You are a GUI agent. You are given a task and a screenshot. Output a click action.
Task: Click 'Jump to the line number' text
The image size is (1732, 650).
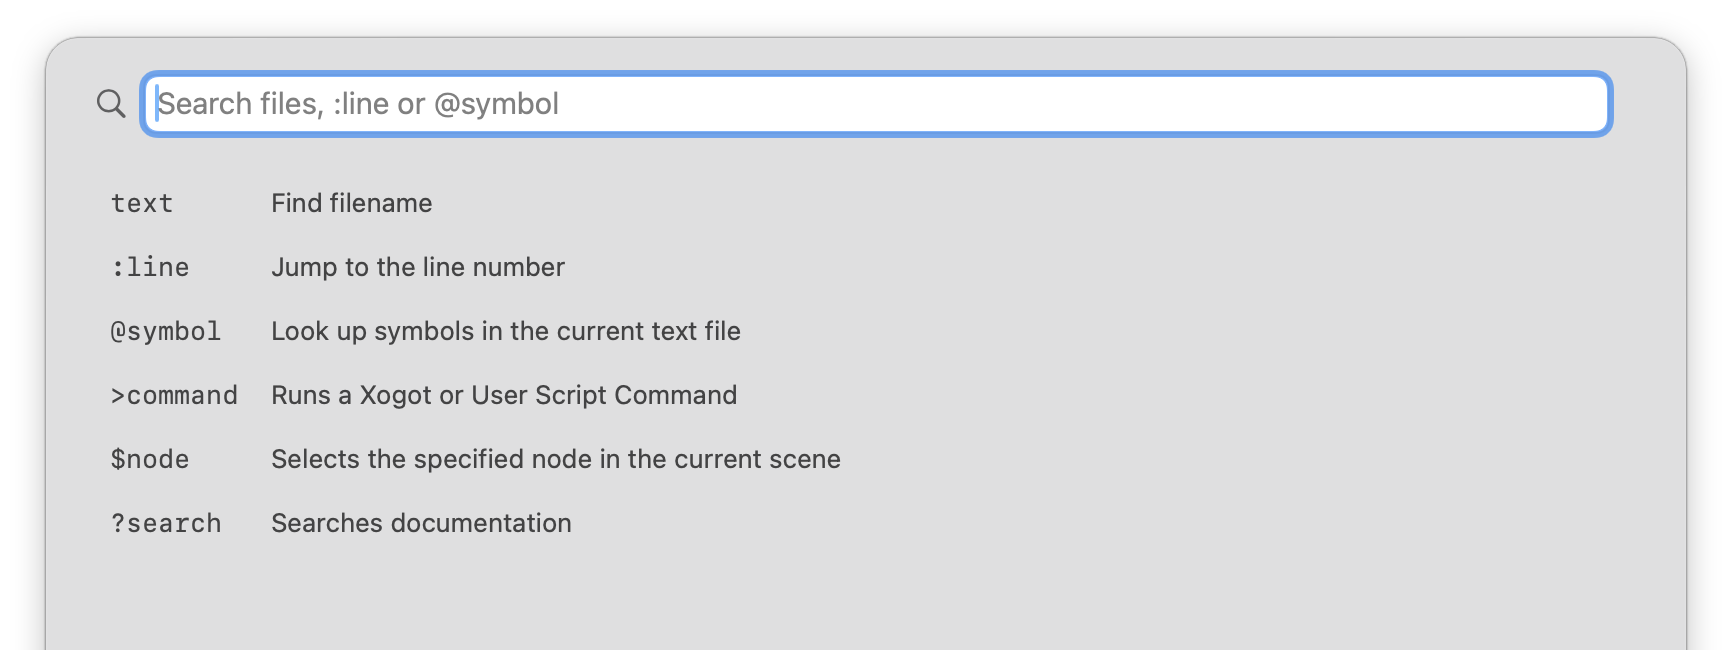(x=418, y=267)
